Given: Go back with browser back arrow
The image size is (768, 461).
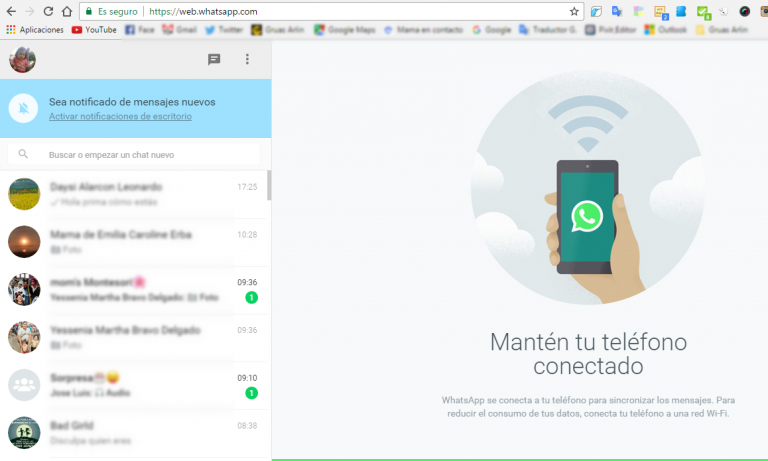Looking at the screenshot, I should (11, 11).
